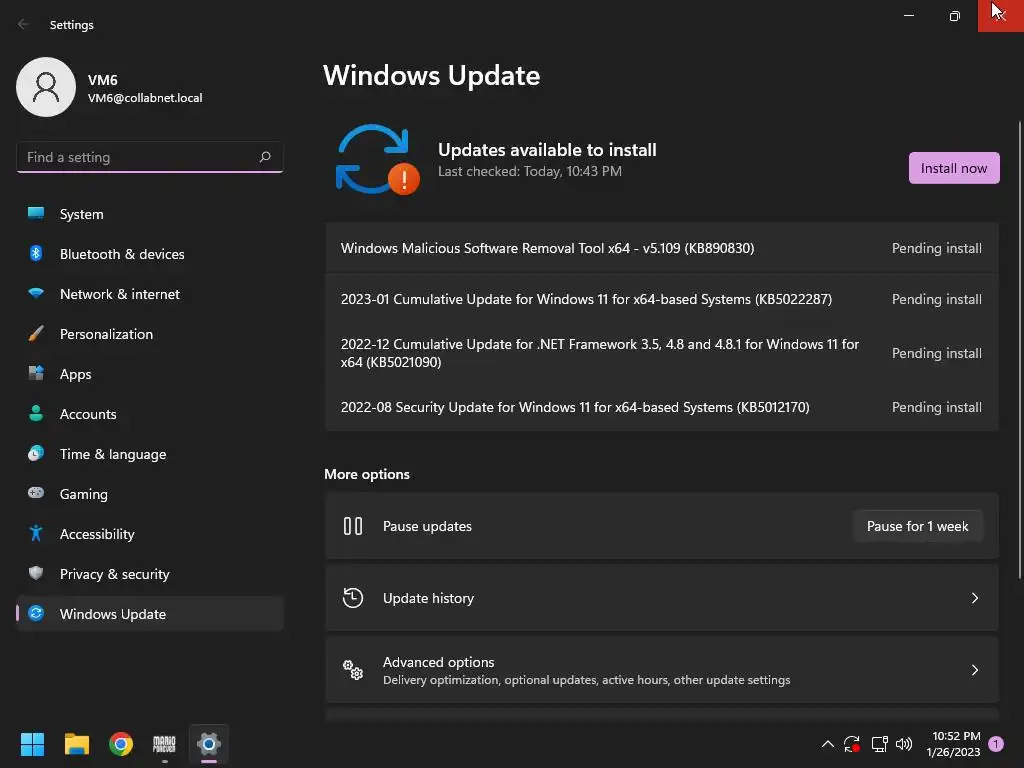The image size is (1024, 768).
Task: Switch to Personalization settings
Action: [x=150, y=334]
